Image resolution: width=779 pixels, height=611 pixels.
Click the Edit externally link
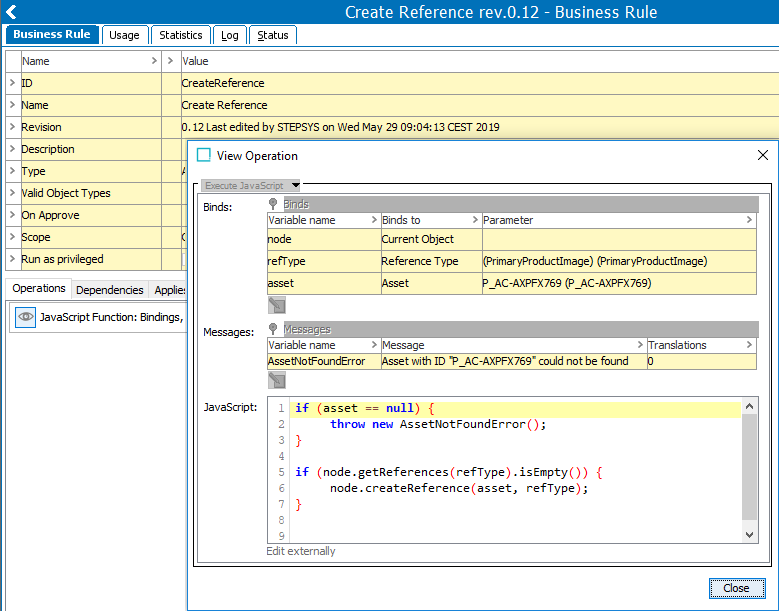(x=301, y=551)
